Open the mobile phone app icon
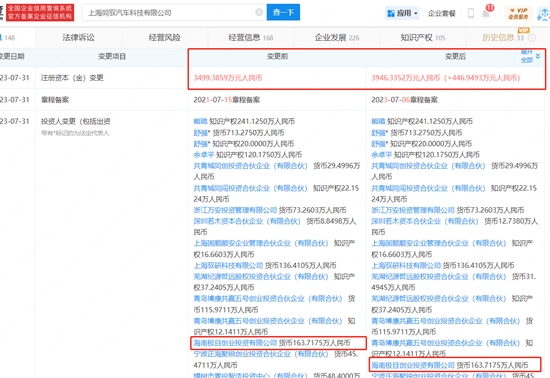The image size is (550, 378). 471,13
